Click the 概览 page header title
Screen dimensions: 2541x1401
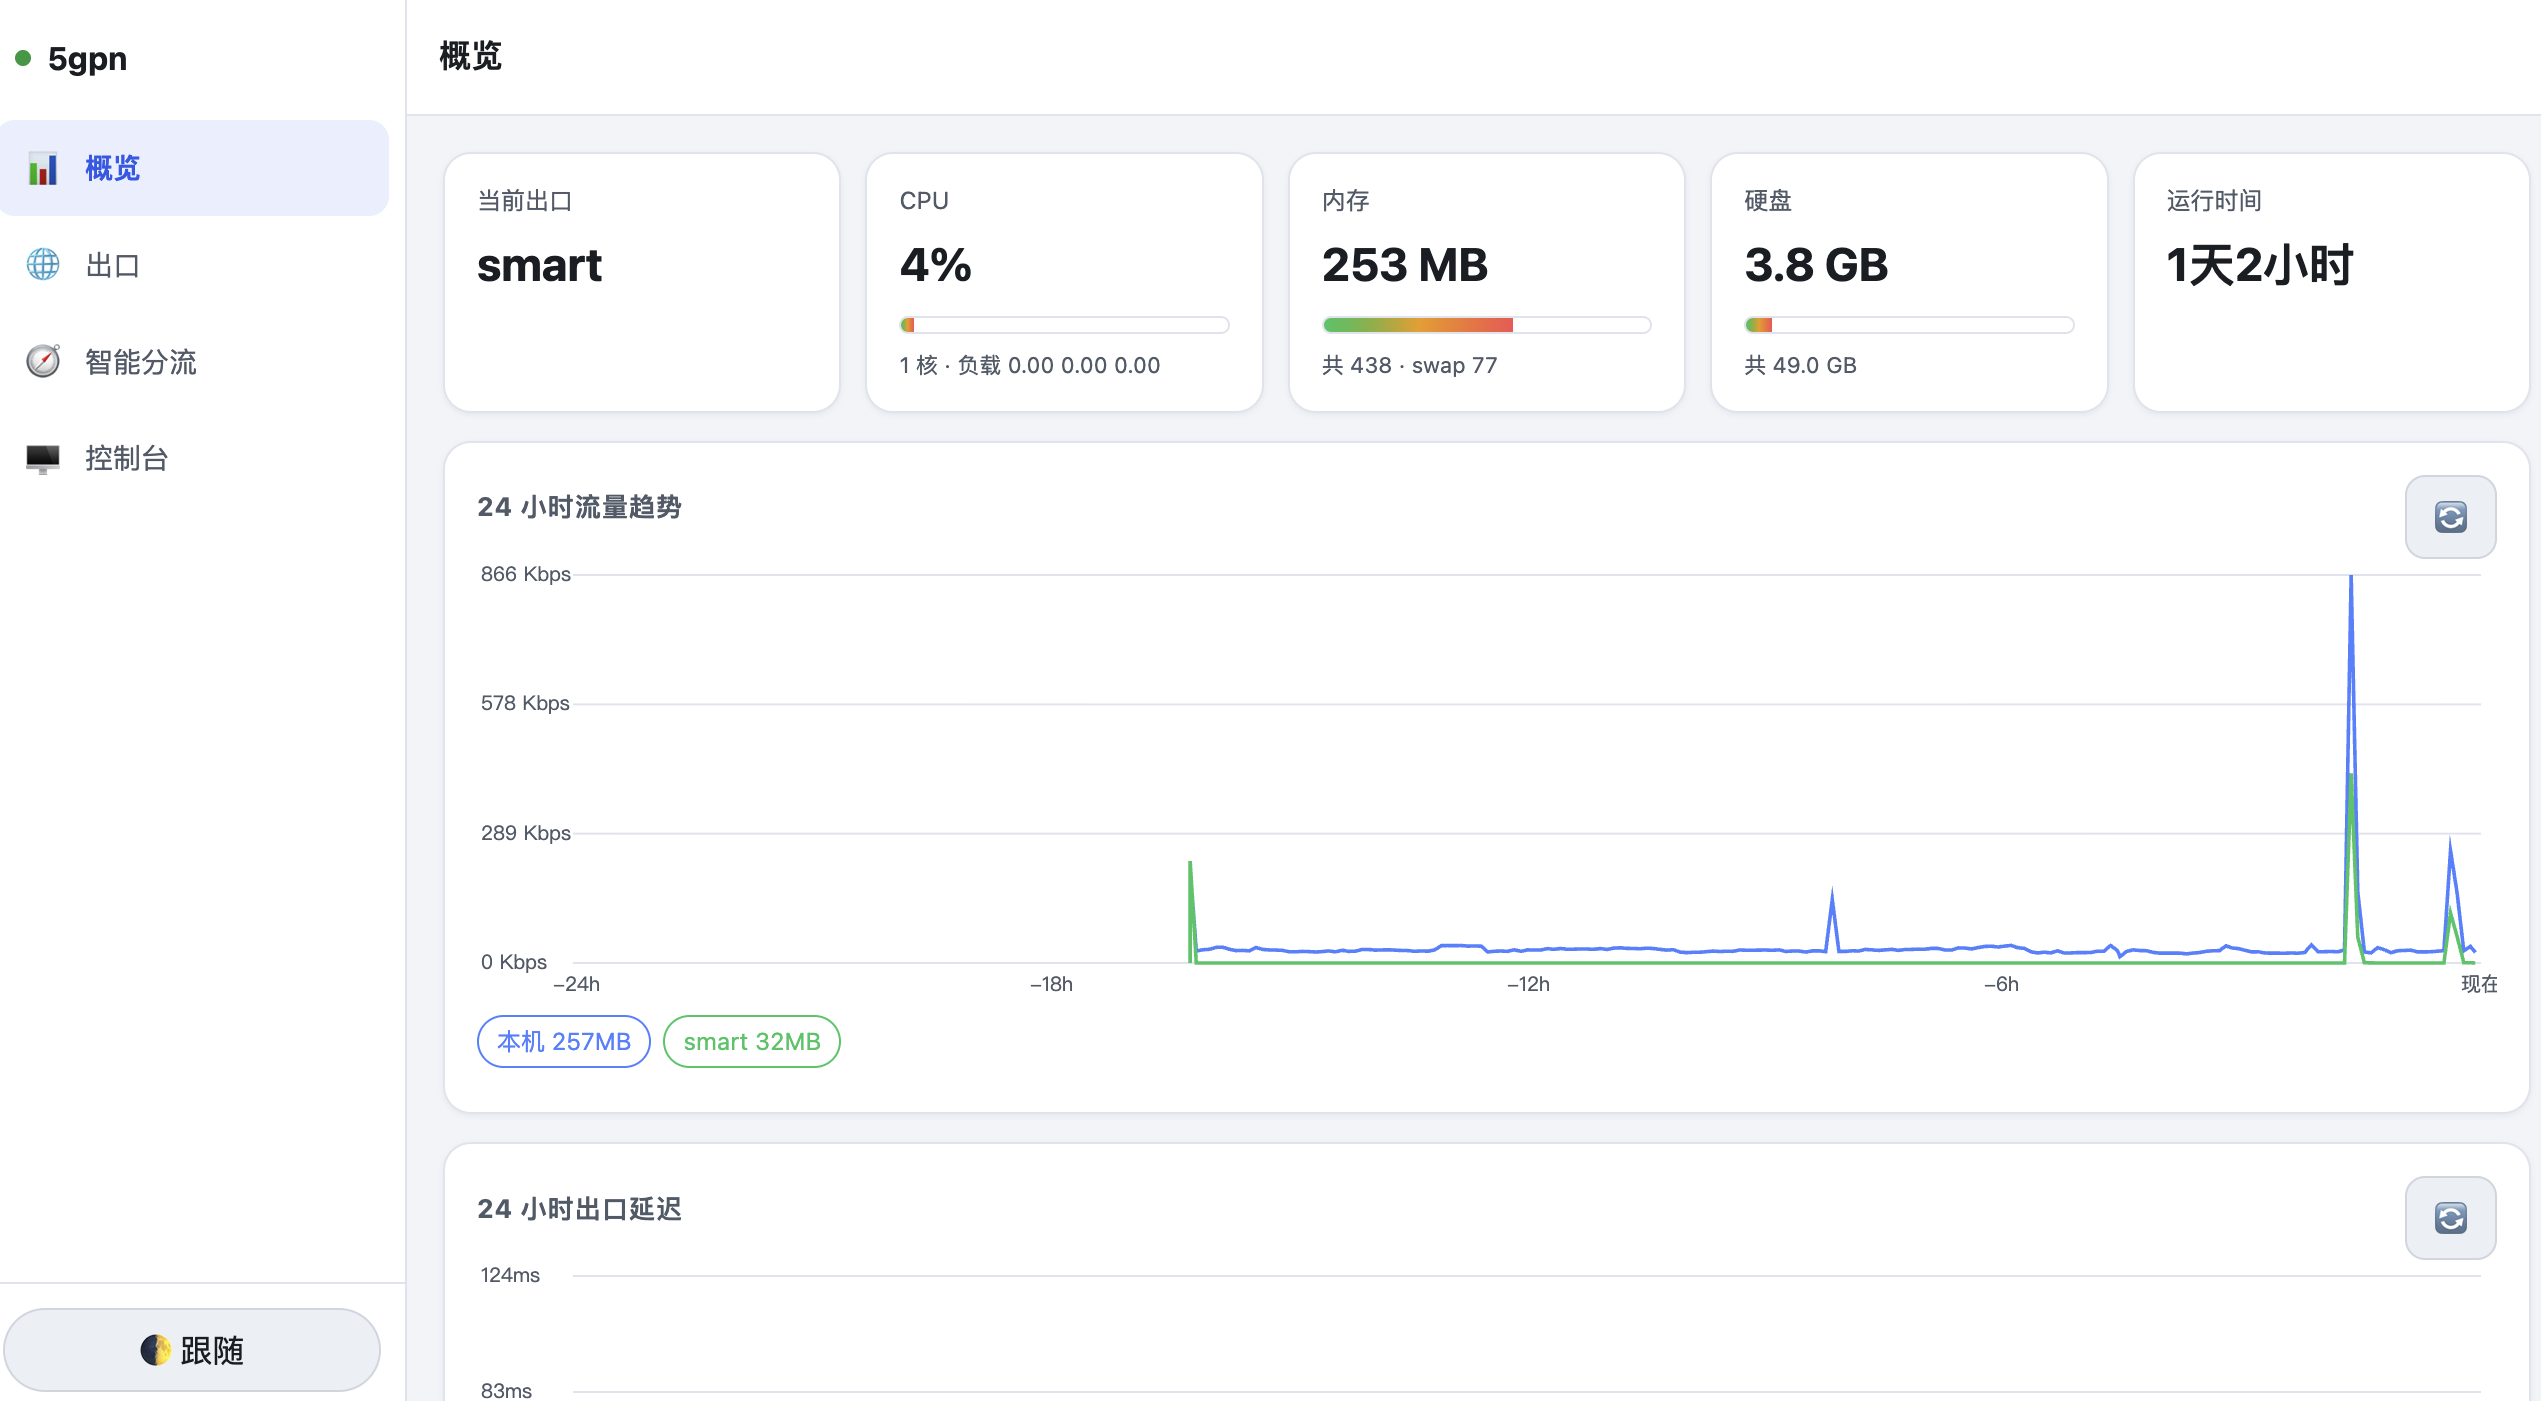[470, 56]
